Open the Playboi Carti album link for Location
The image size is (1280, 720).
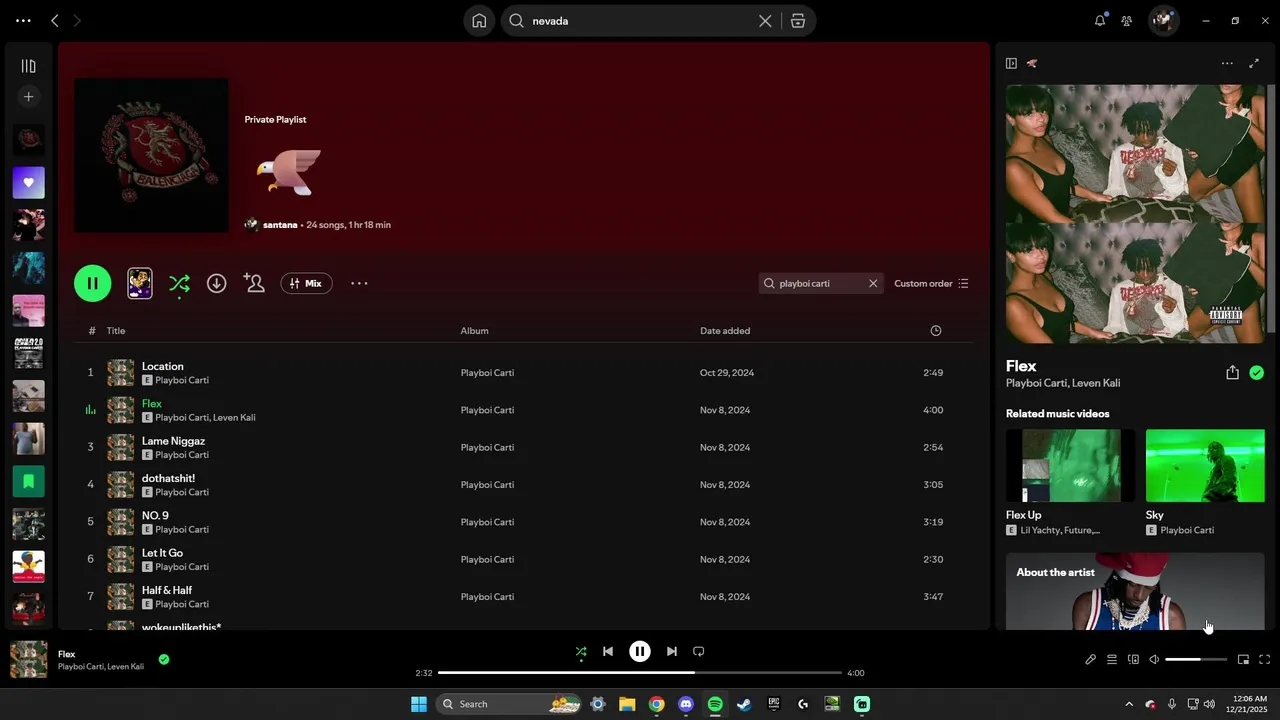click(487, 373)
